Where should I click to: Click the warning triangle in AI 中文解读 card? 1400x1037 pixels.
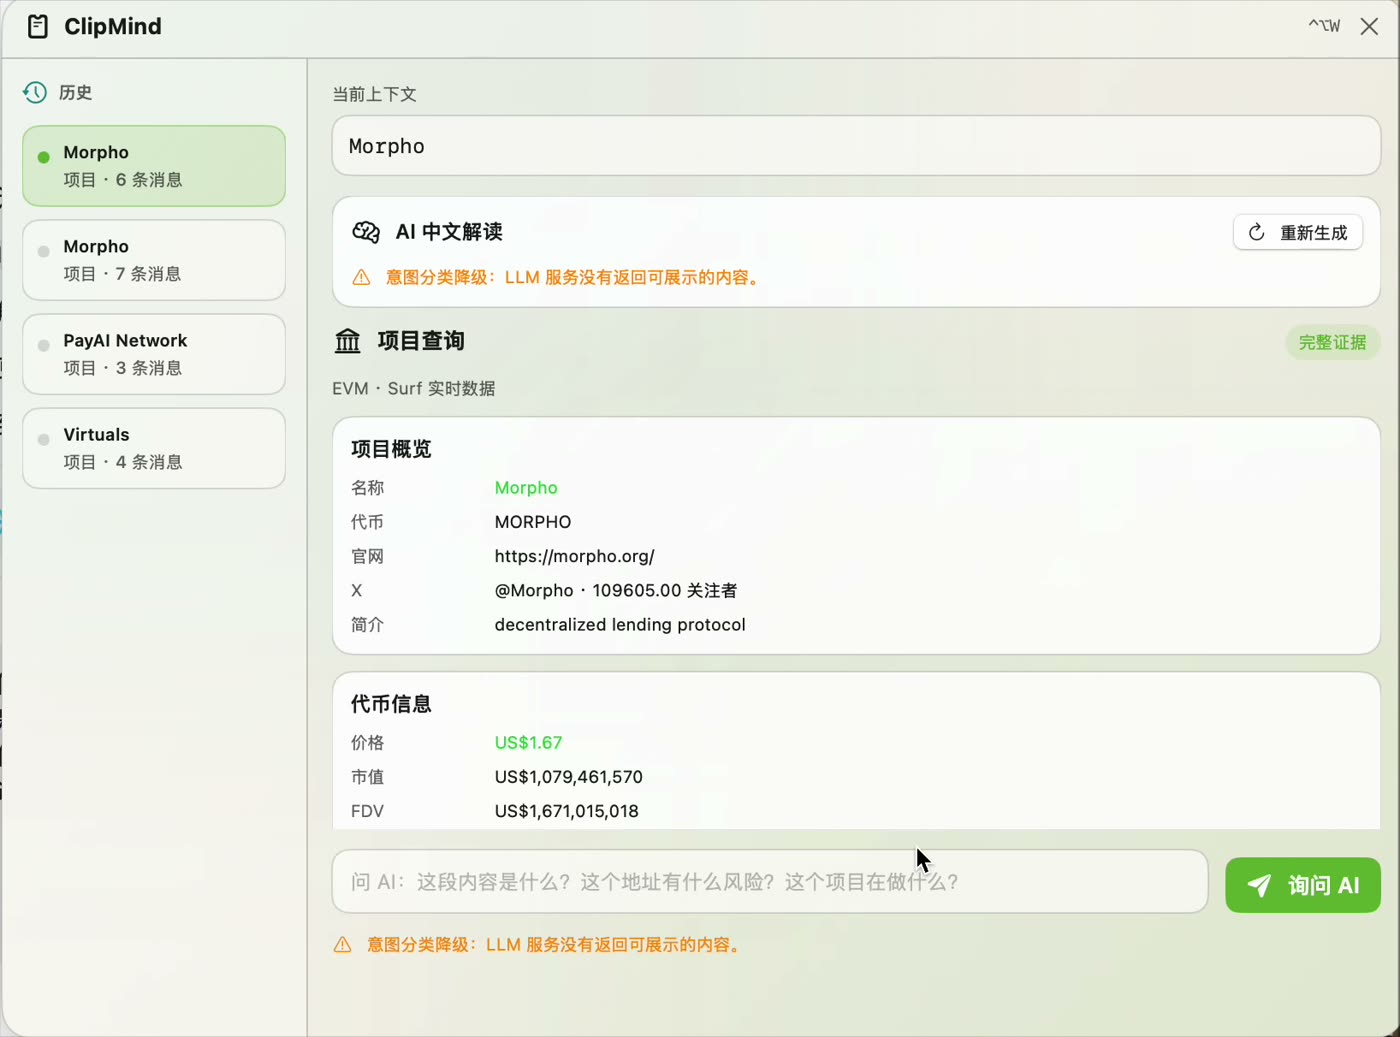(x=361, y=277)
